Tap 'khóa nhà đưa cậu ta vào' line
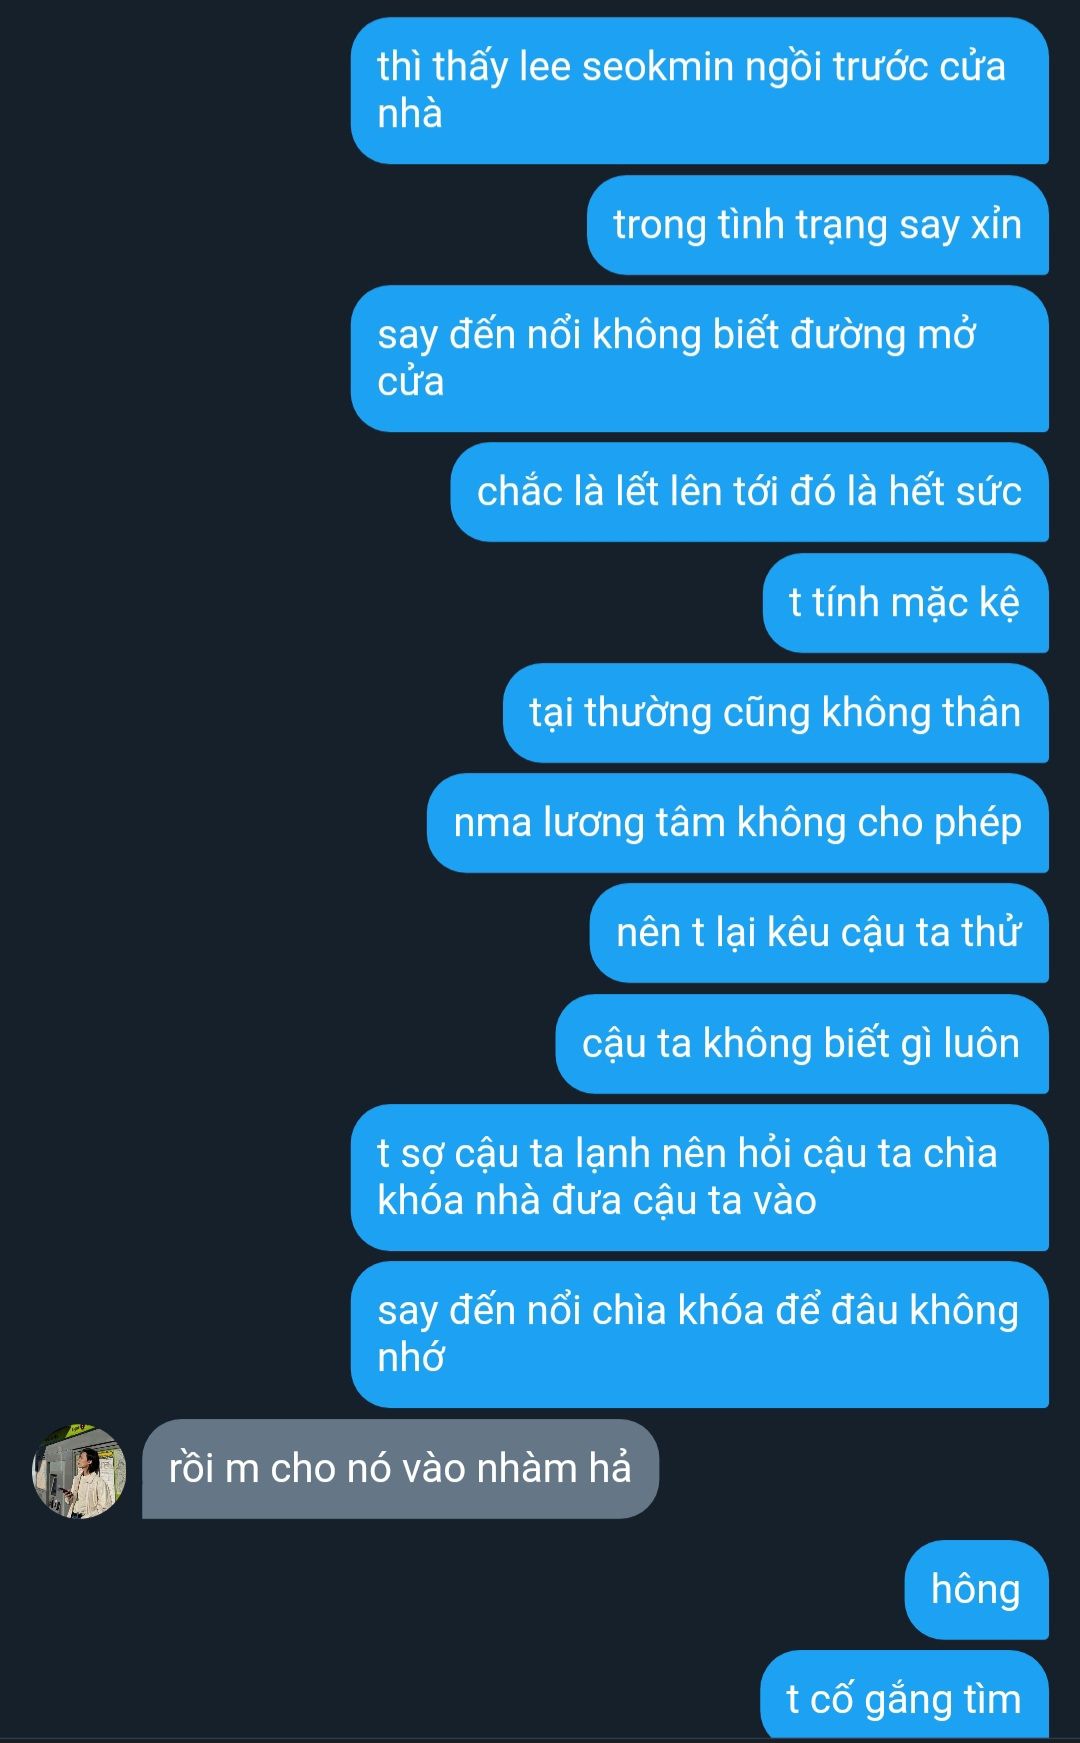This screenshot has height=1743, width=1080. (597, 1201)
